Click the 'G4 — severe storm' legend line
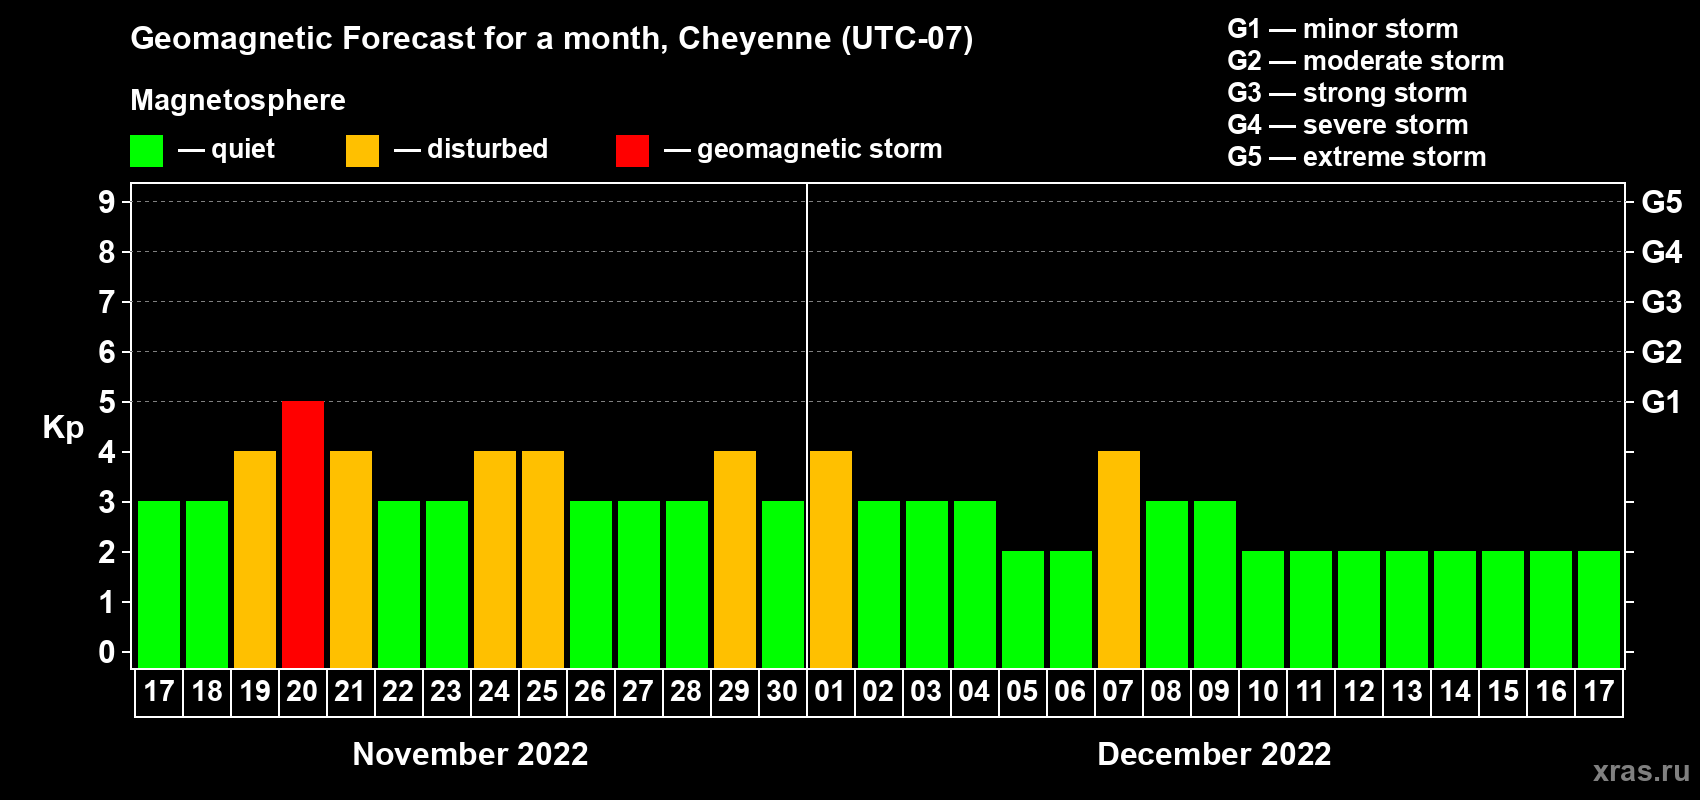The width and height of the screenshot is (1700, 800). coord(1348,125)
